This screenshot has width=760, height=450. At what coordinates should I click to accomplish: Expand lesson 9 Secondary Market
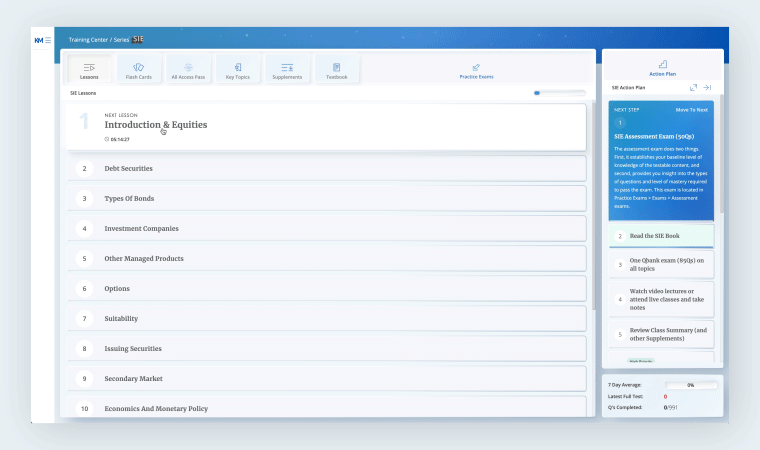(x=133, y=379)
